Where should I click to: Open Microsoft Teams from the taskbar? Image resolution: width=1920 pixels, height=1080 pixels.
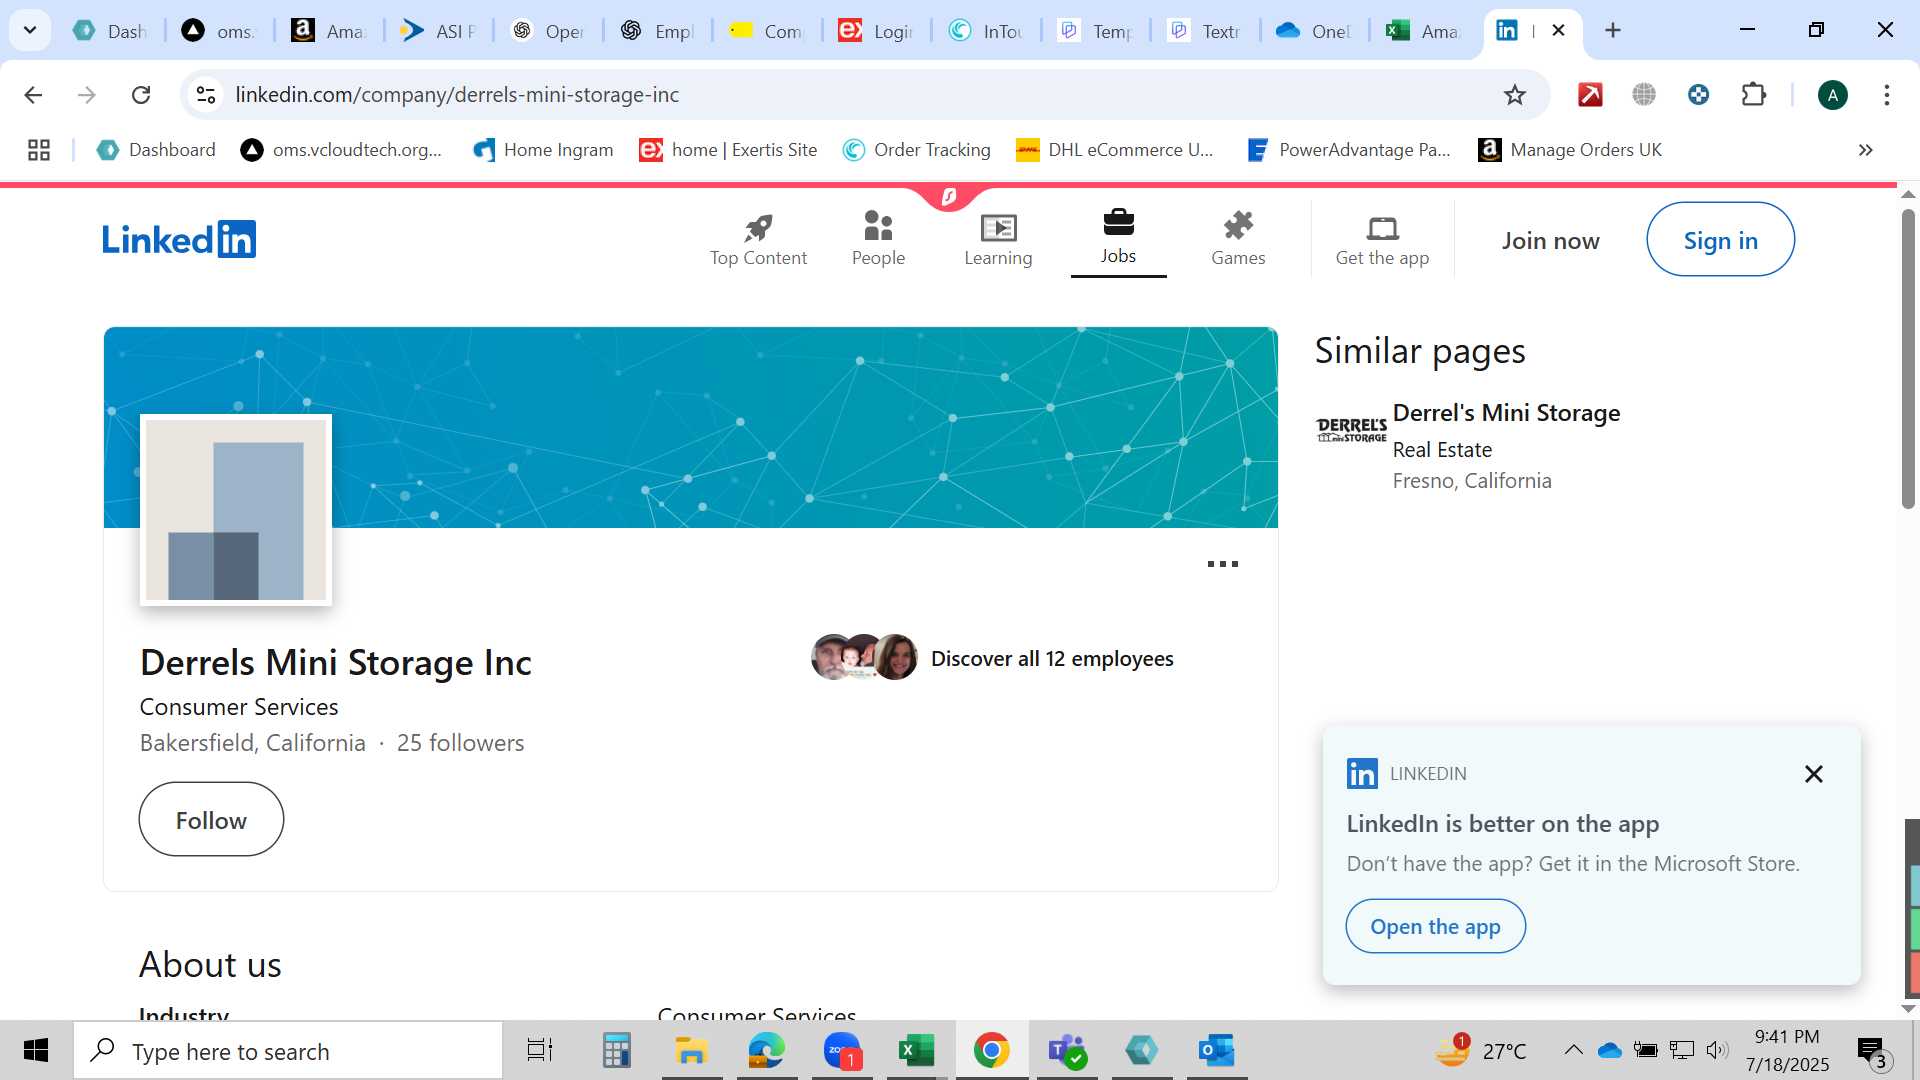pos(1067,1051)
